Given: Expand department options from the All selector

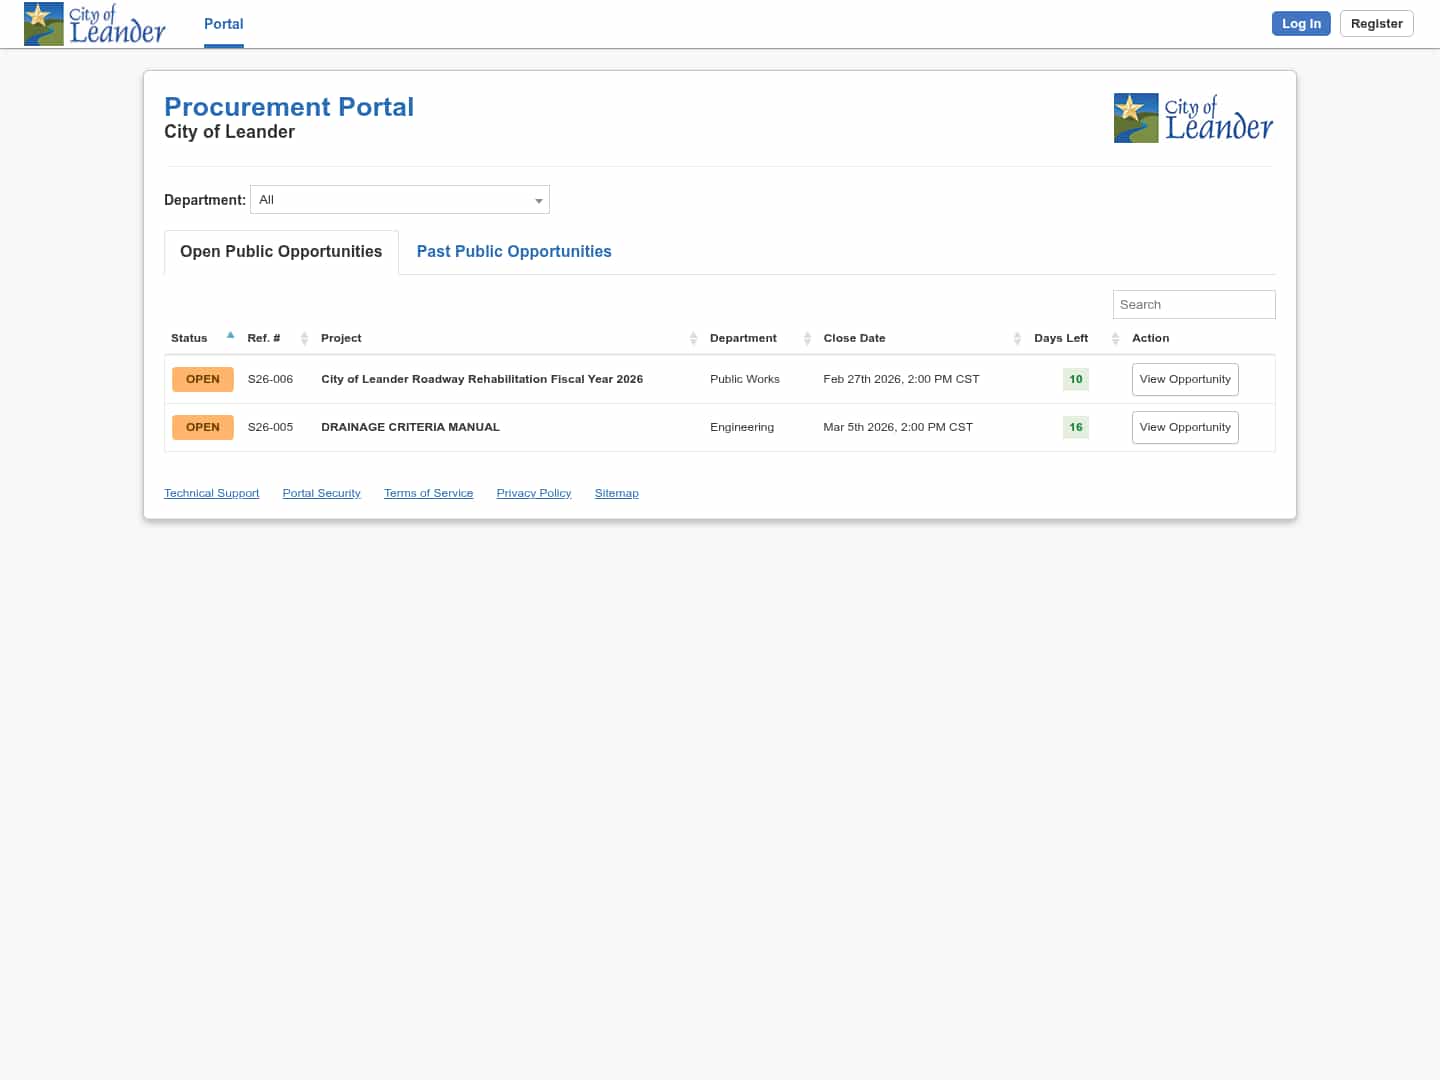Looking at the screenshot, I should tap(399, 199).
